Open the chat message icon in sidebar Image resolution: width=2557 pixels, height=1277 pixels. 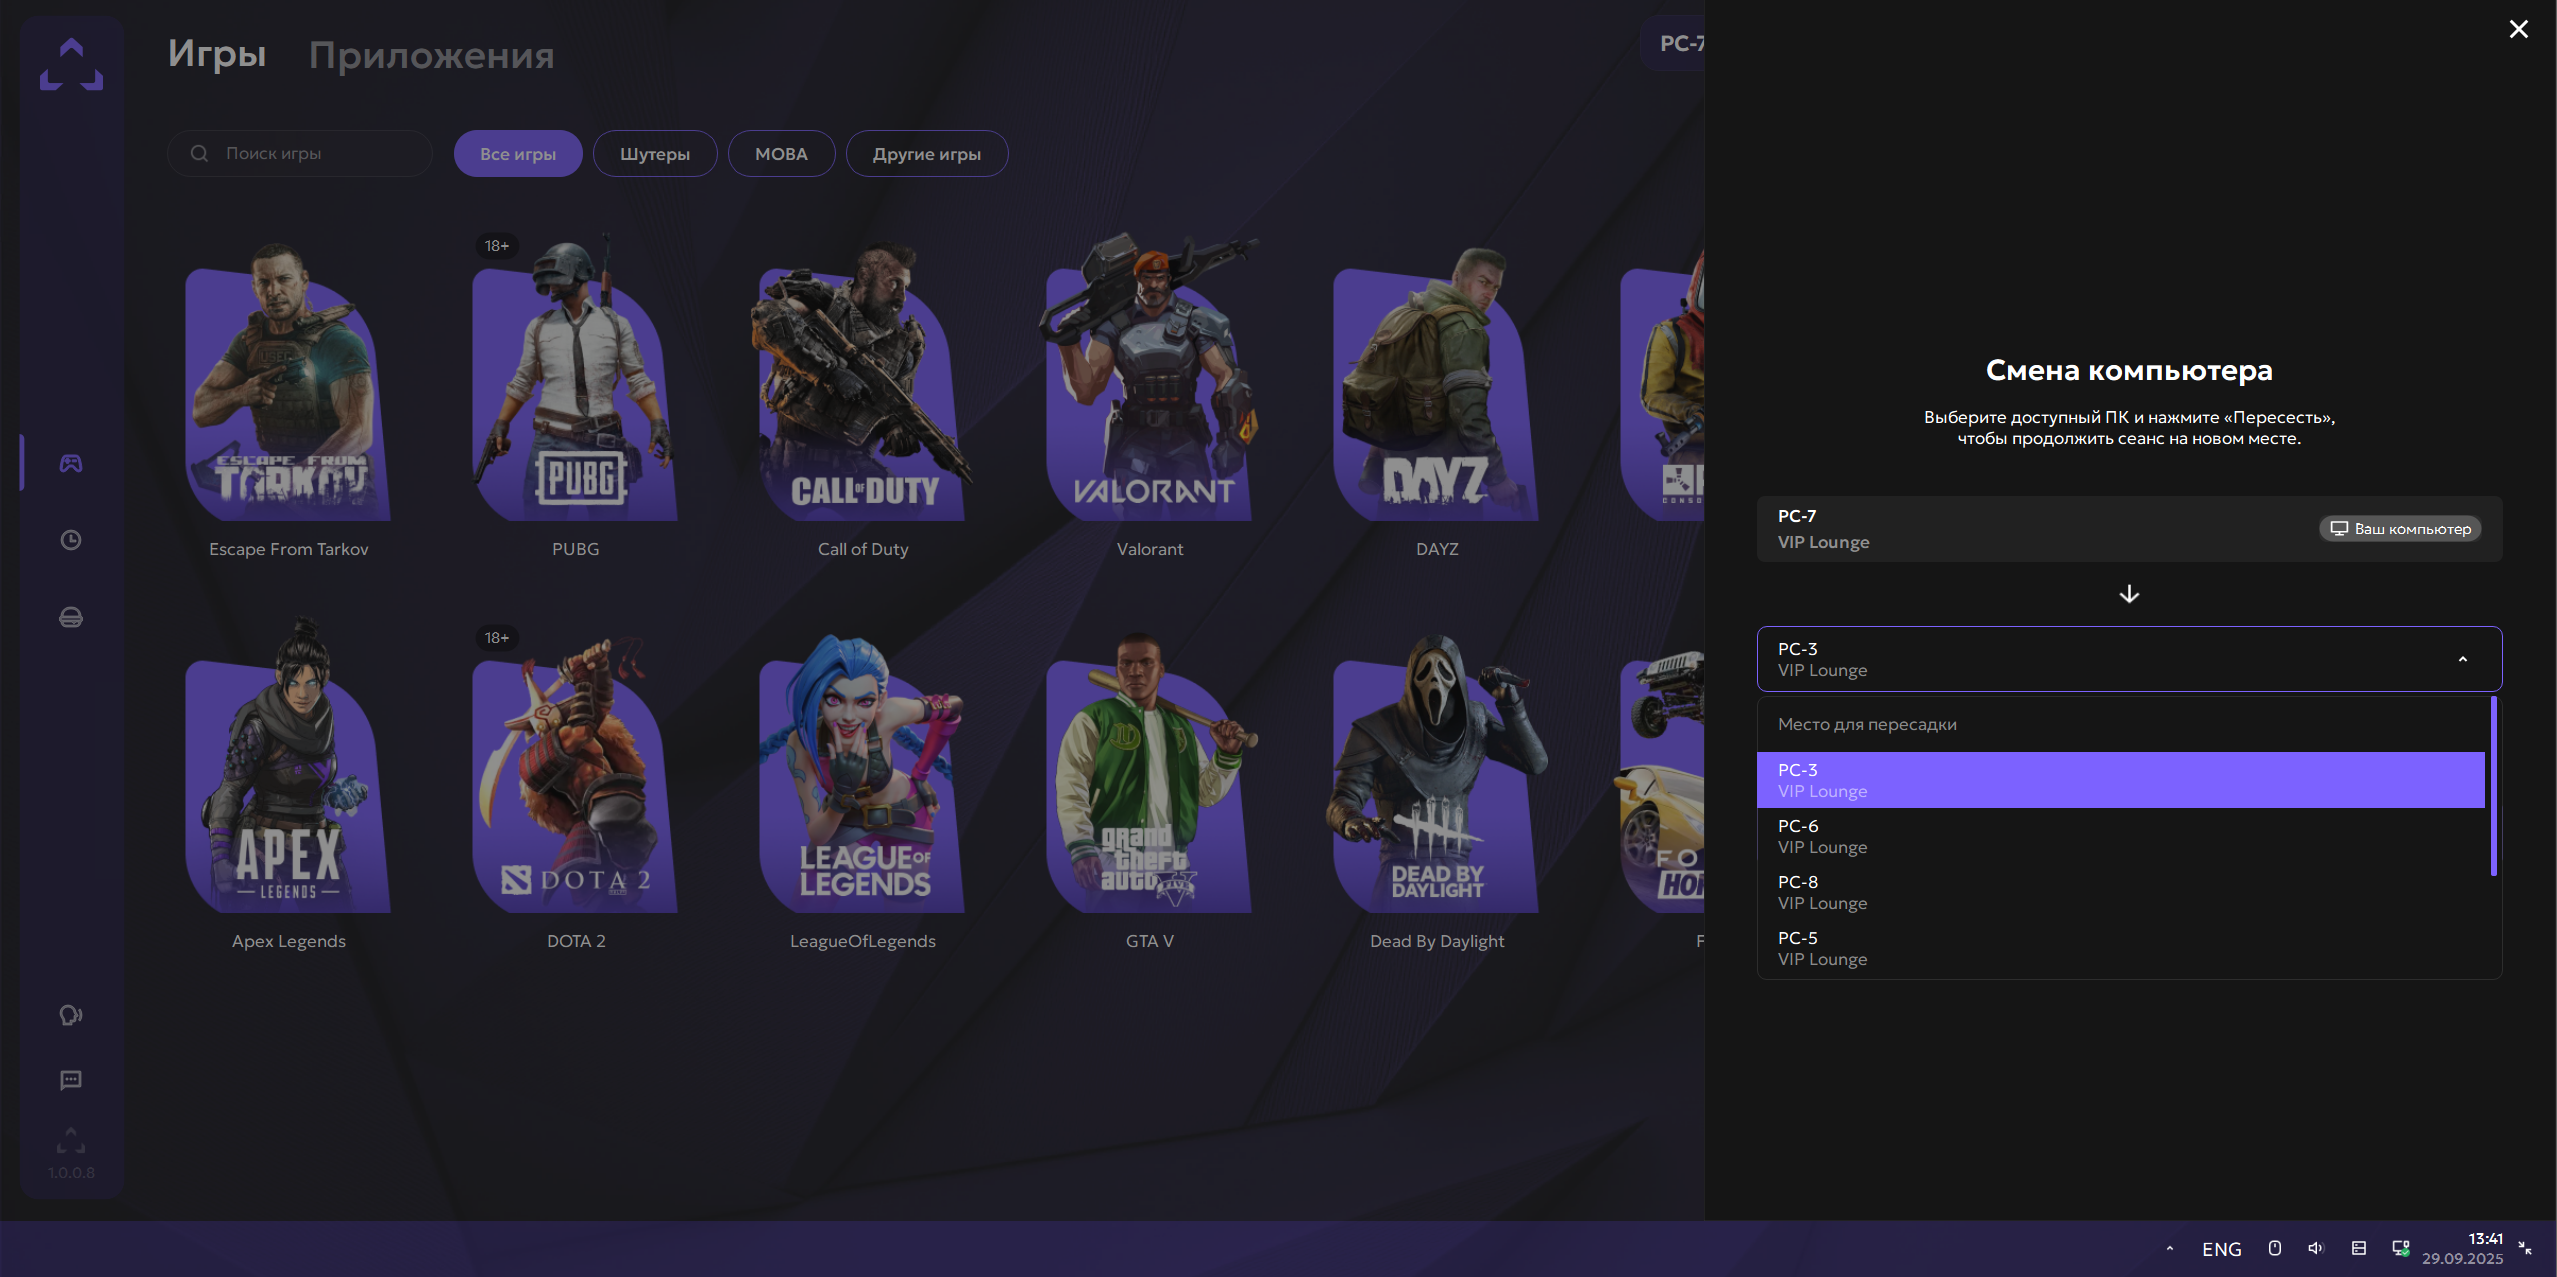click(71, 1080)
